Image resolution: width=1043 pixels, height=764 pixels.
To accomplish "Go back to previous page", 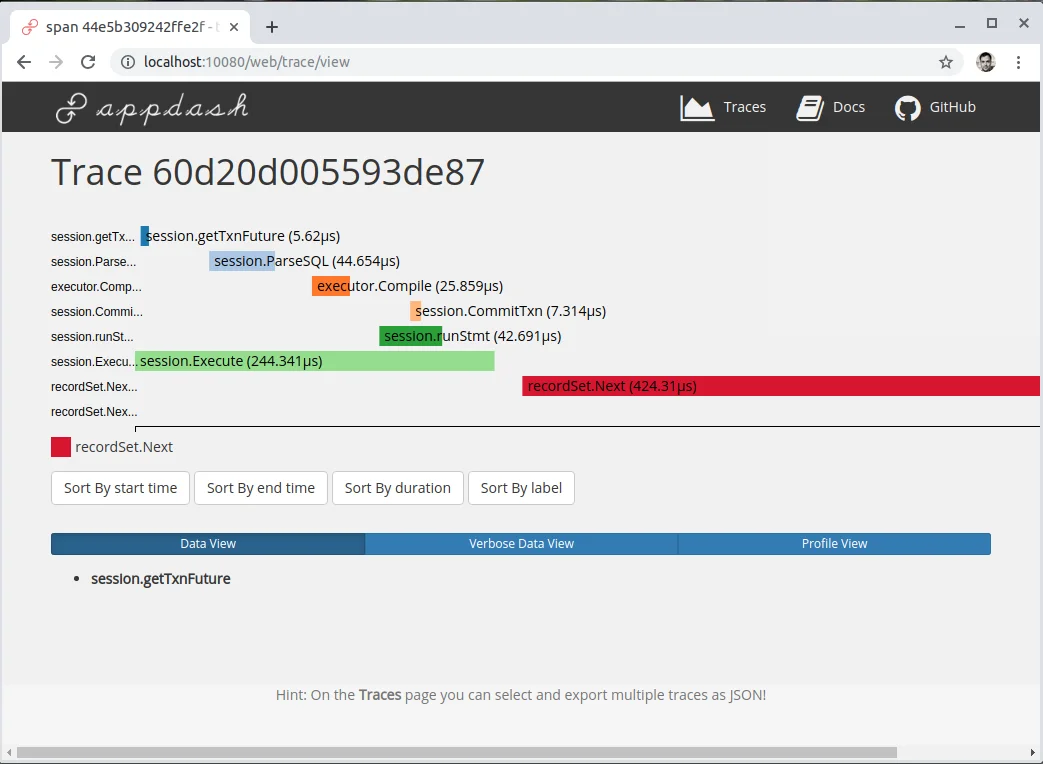I will point(24,62).
